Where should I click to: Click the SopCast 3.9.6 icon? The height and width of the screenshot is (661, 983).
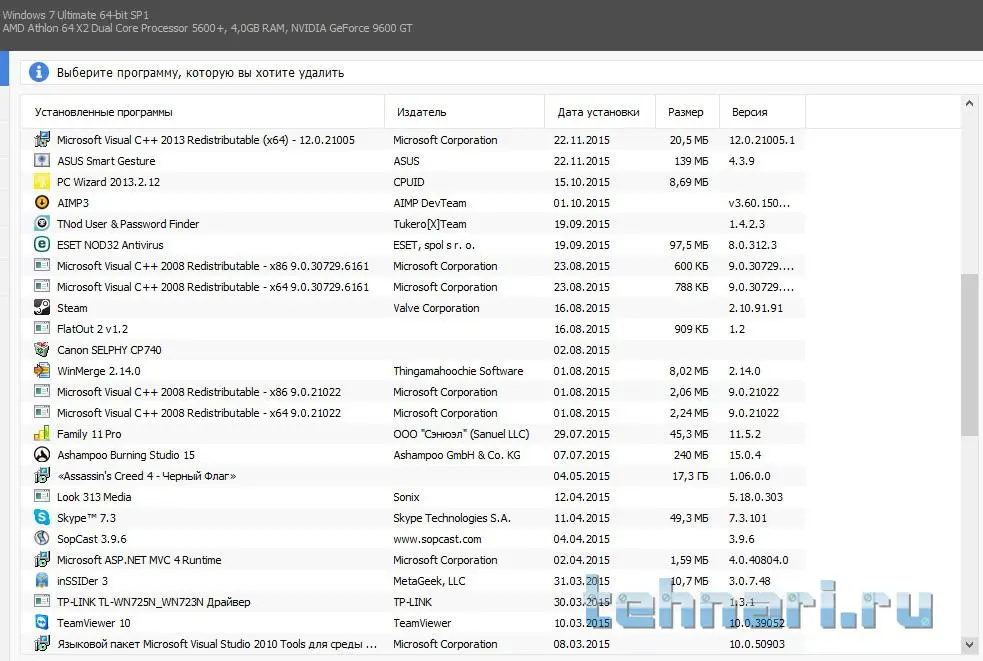click(42, 539)
